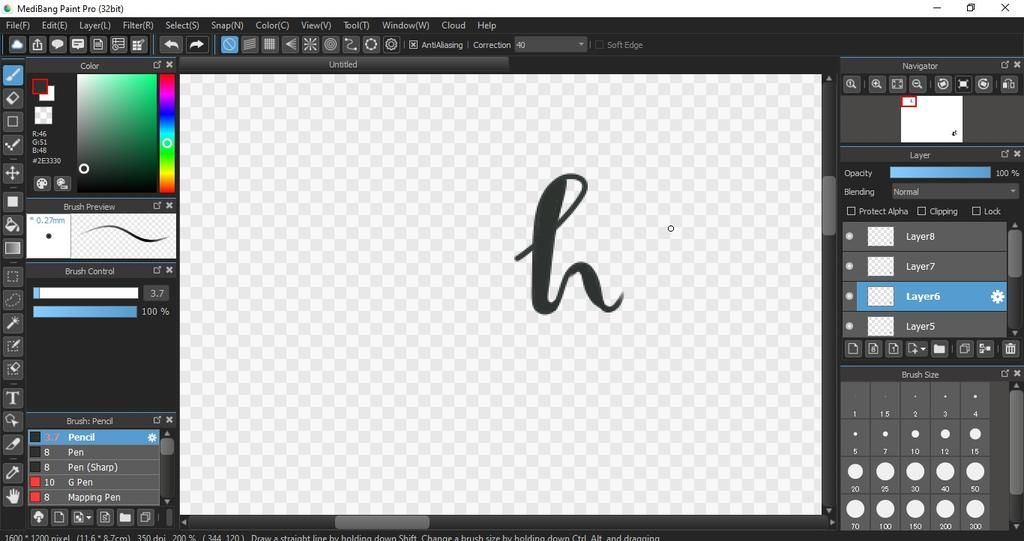Open the Cloud menu
1024x541 pixels.
[x=453, y=25]
